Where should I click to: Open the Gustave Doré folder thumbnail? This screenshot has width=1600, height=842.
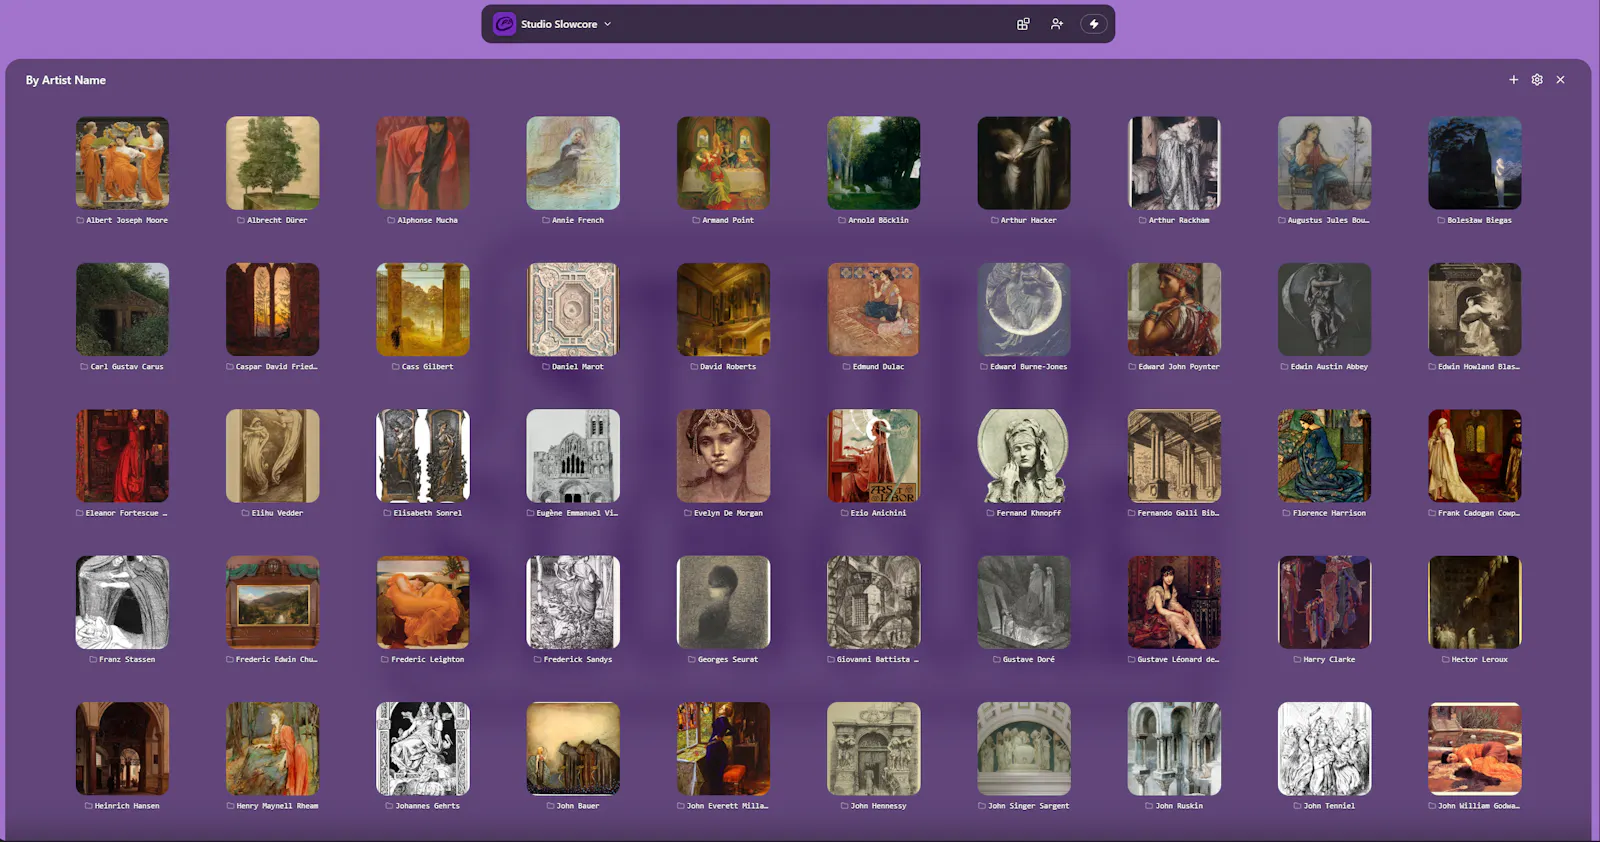1024,602
